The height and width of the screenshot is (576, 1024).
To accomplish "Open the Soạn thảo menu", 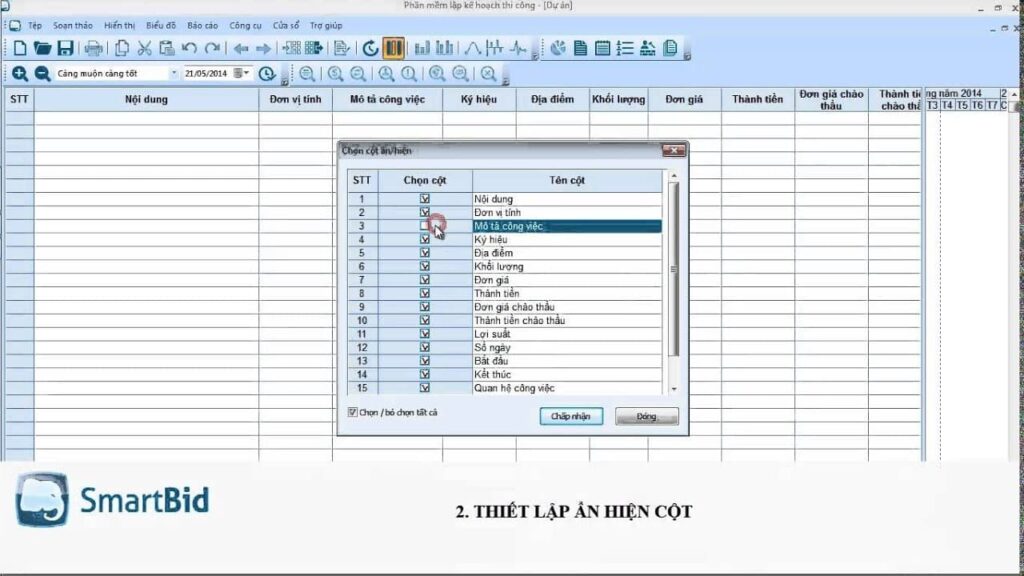I will [73, 25].
